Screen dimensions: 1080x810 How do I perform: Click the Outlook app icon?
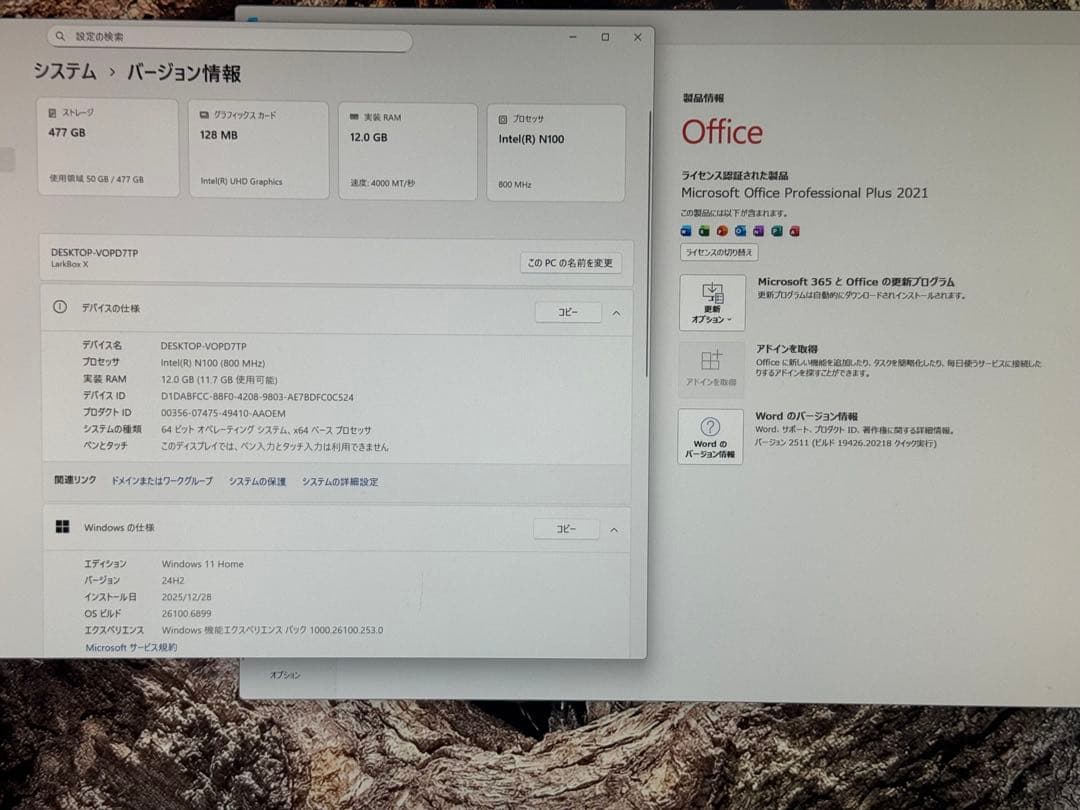pyautogui.click(x=740, y=231)
